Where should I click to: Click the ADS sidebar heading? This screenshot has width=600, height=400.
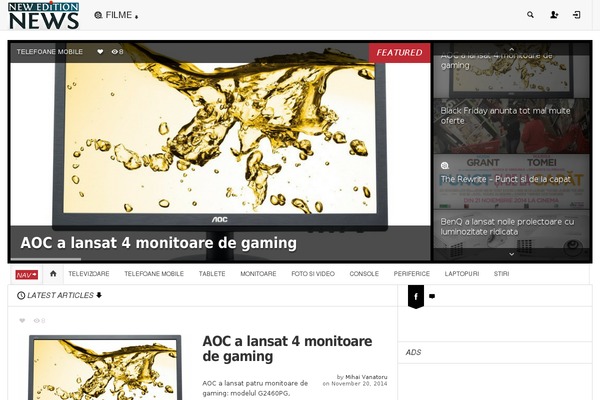tap(413, 353)
